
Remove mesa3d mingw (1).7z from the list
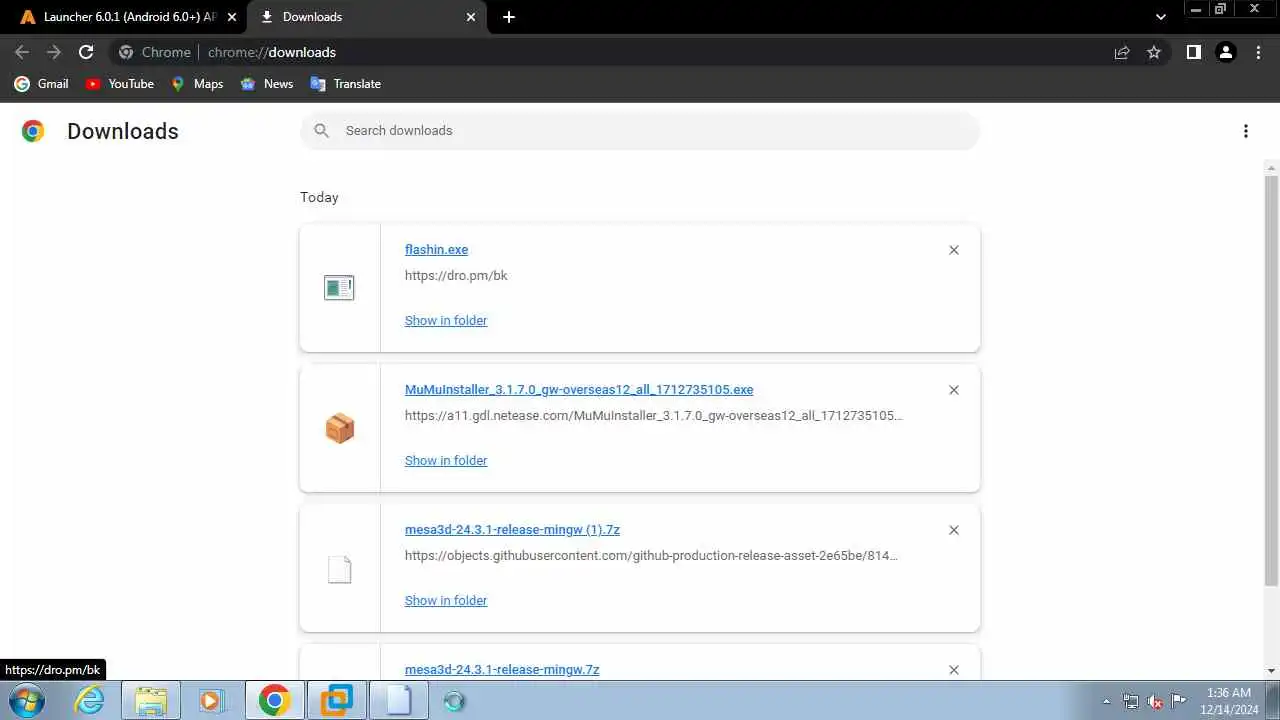[x=954, y=530]
